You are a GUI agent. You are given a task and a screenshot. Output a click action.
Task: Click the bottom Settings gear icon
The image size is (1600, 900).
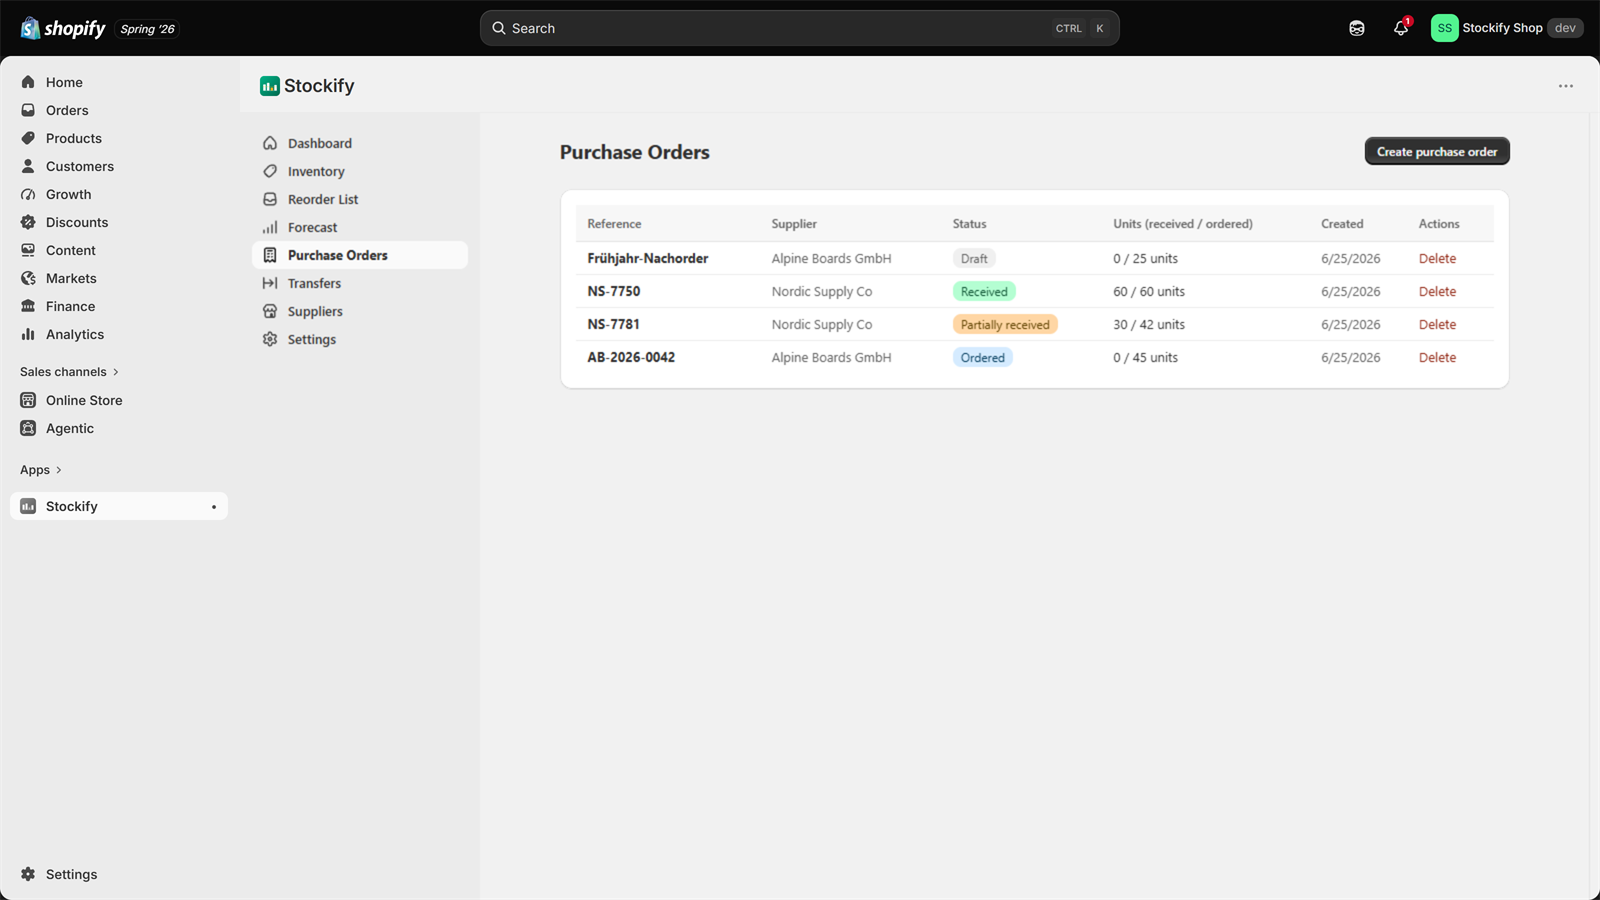pos(28,874)
